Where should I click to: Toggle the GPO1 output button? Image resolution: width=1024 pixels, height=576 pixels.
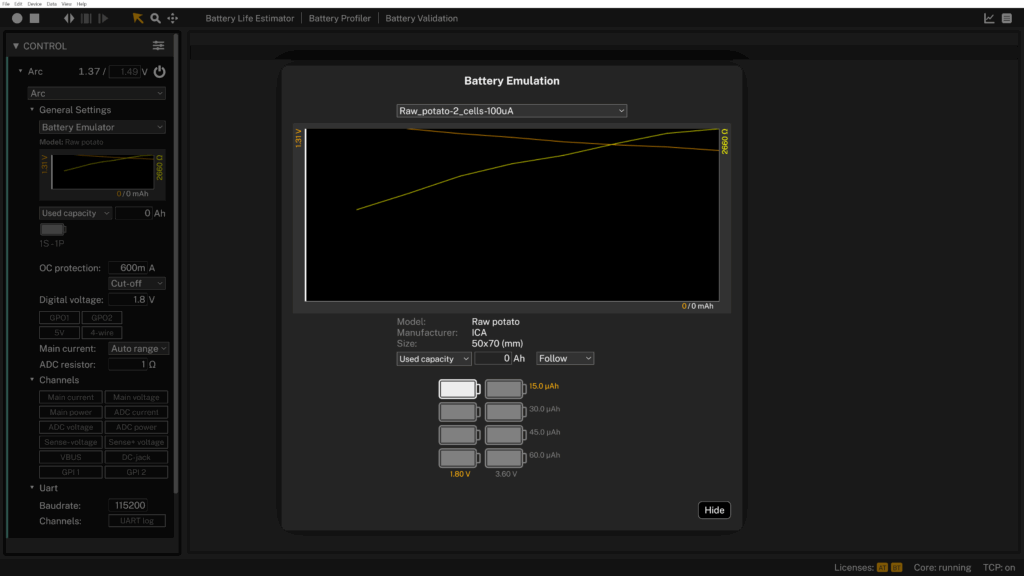point(58,318)
